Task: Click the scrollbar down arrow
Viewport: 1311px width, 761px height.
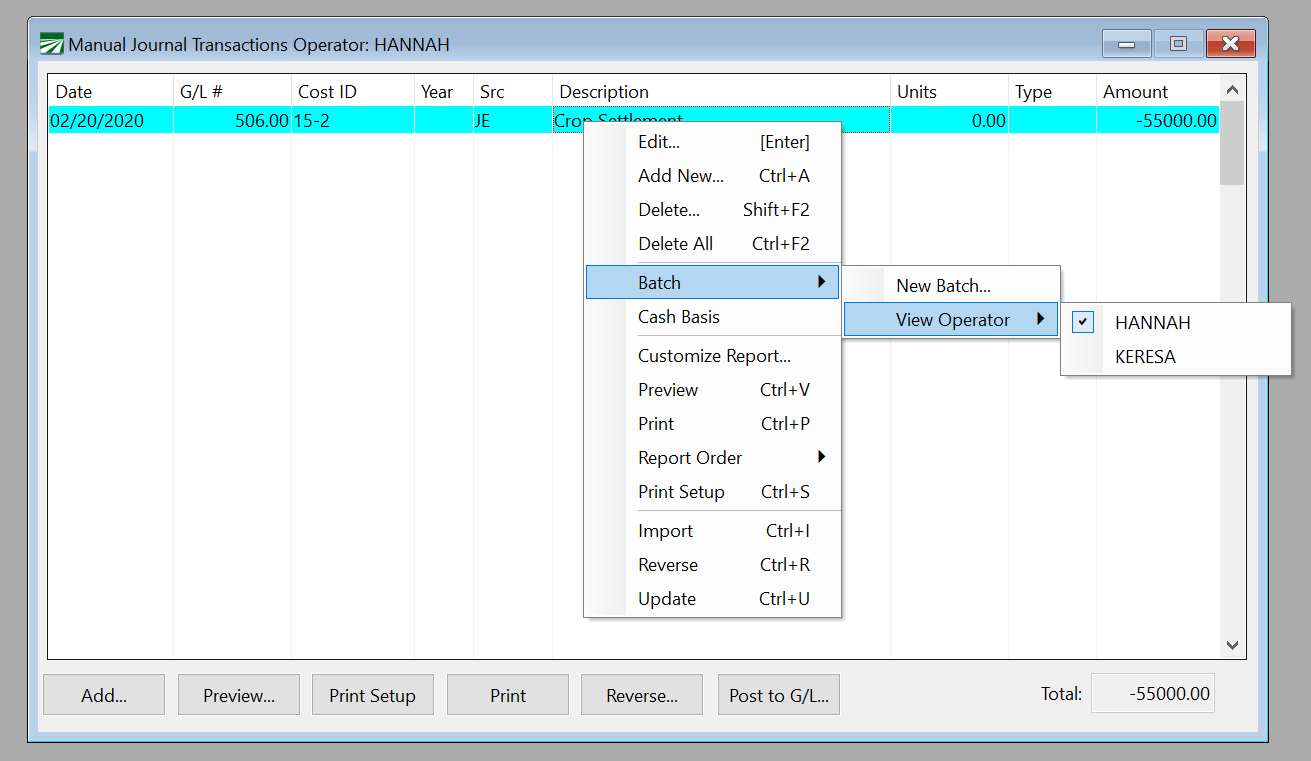Action: tap(1233, 645)
